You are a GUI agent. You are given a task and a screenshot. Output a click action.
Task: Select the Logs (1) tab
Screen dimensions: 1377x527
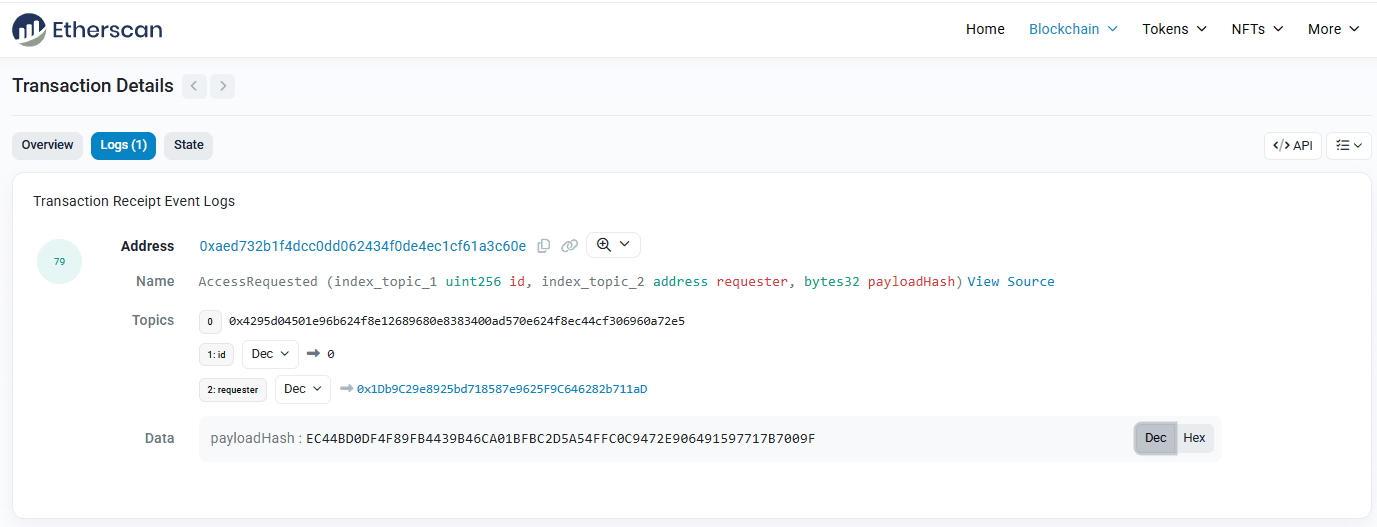124,146
